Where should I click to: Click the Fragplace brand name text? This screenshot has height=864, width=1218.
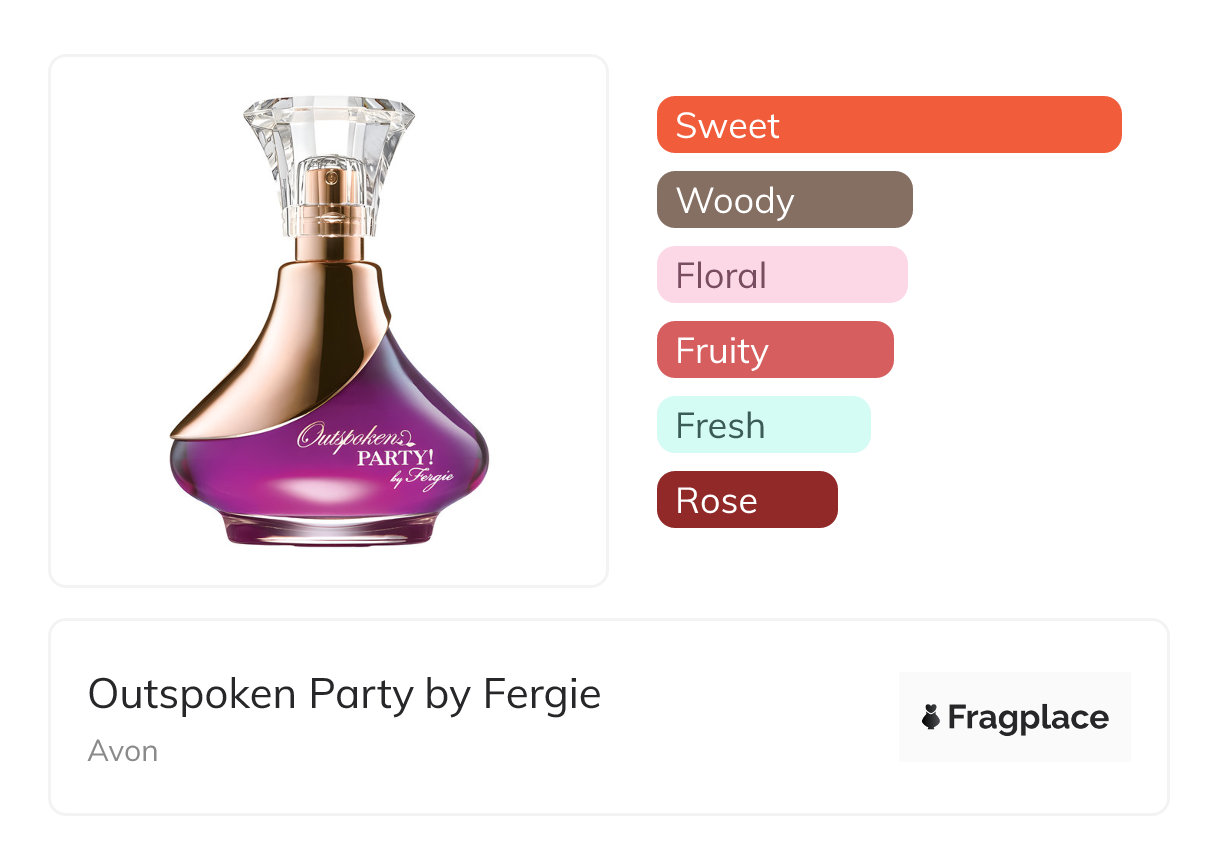pyautogui.click(x=1028, y=717)
